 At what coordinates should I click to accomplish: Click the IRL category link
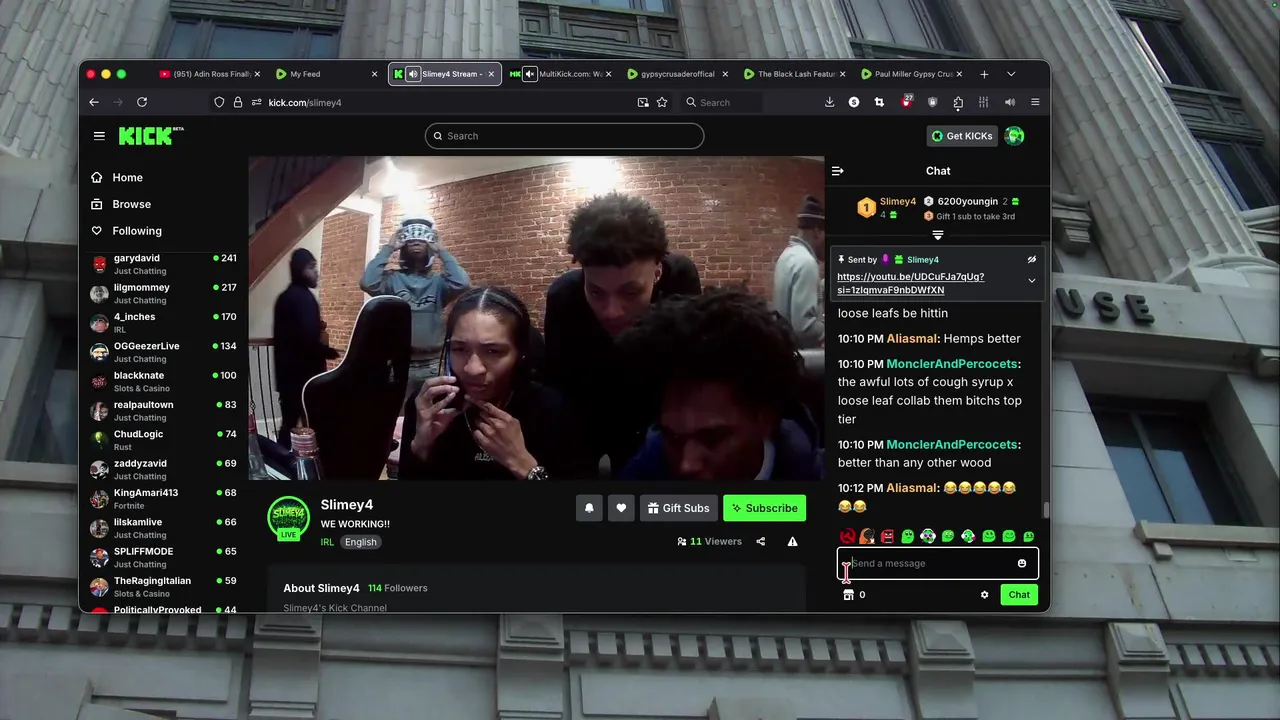(327, 542)
